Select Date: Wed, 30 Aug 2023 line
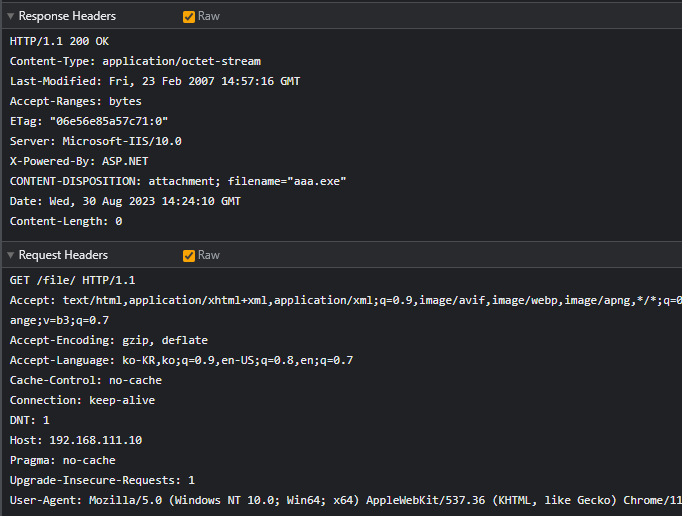682x516 pixels. coord(125,201)
